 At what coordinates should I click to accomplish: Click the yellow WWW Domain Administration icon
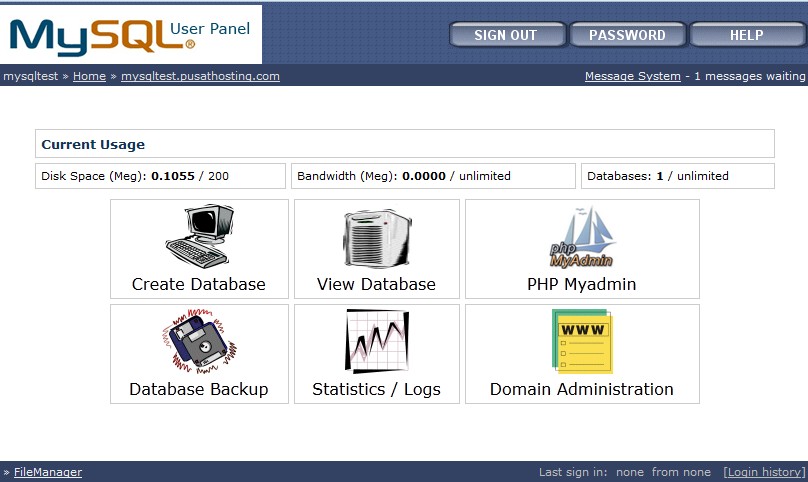[x=582, y=341]
